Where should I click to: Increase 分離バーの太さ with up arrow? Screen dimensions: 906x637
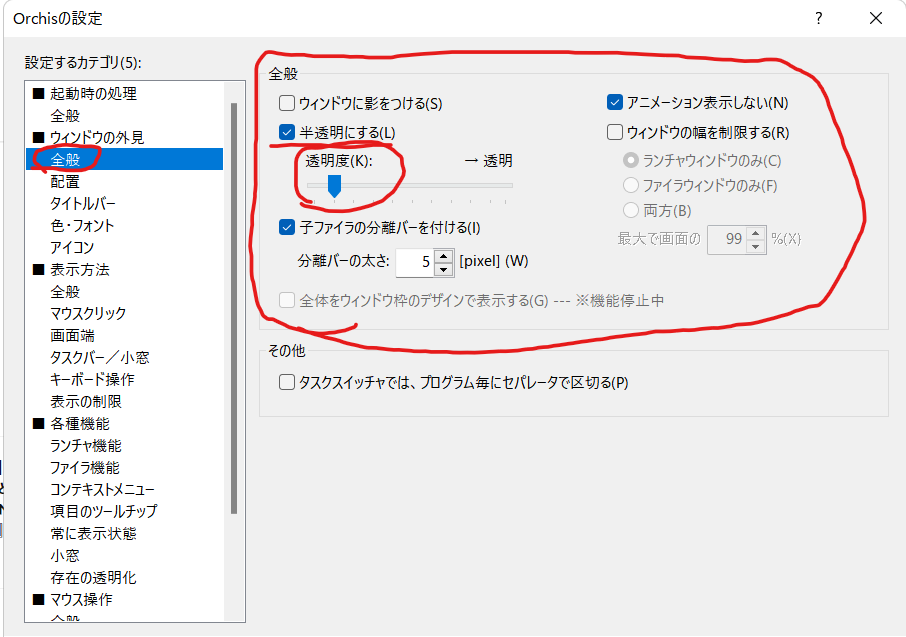point(443,256)
